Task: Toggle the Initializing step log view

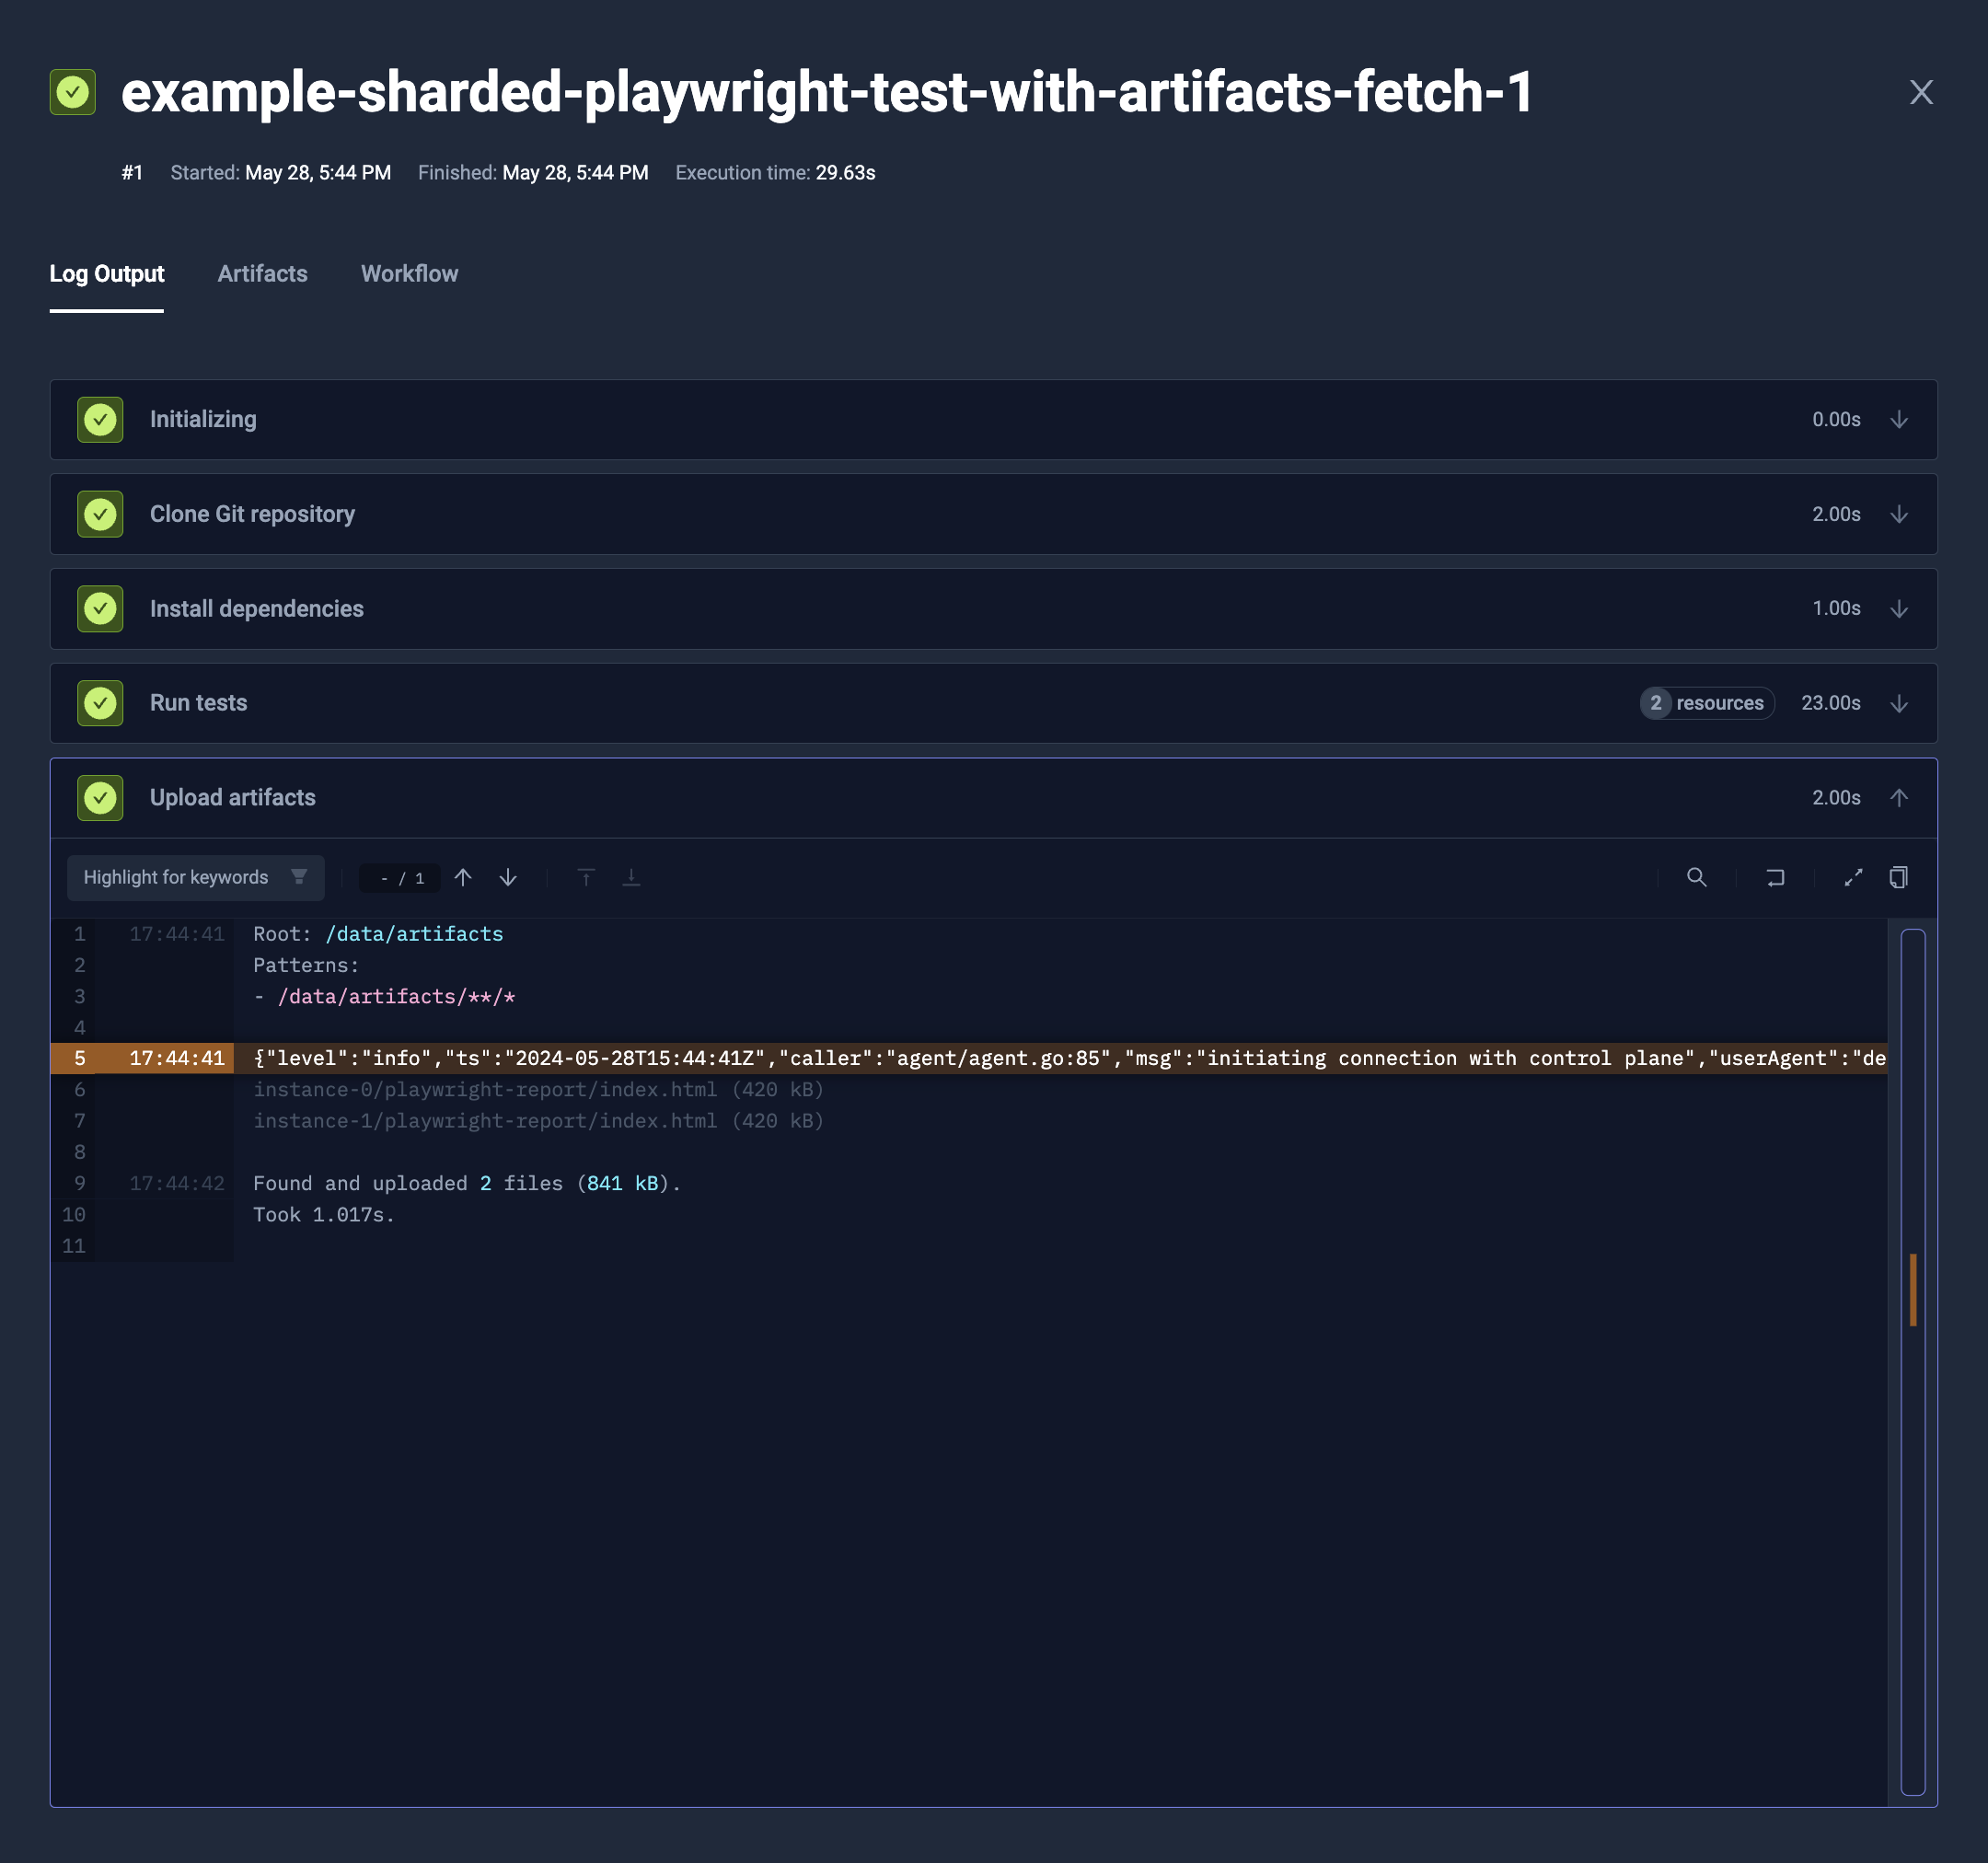Action: pyautogui.click(x=1899, y=421)
